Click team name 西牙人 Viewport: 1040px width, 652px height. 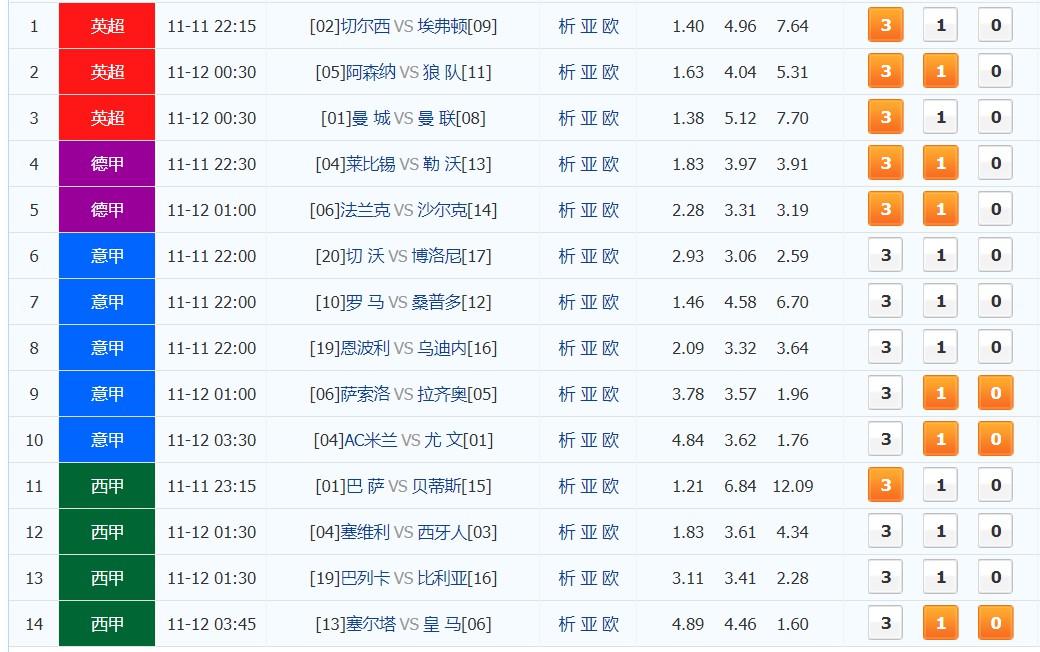(x=442, y=532)
